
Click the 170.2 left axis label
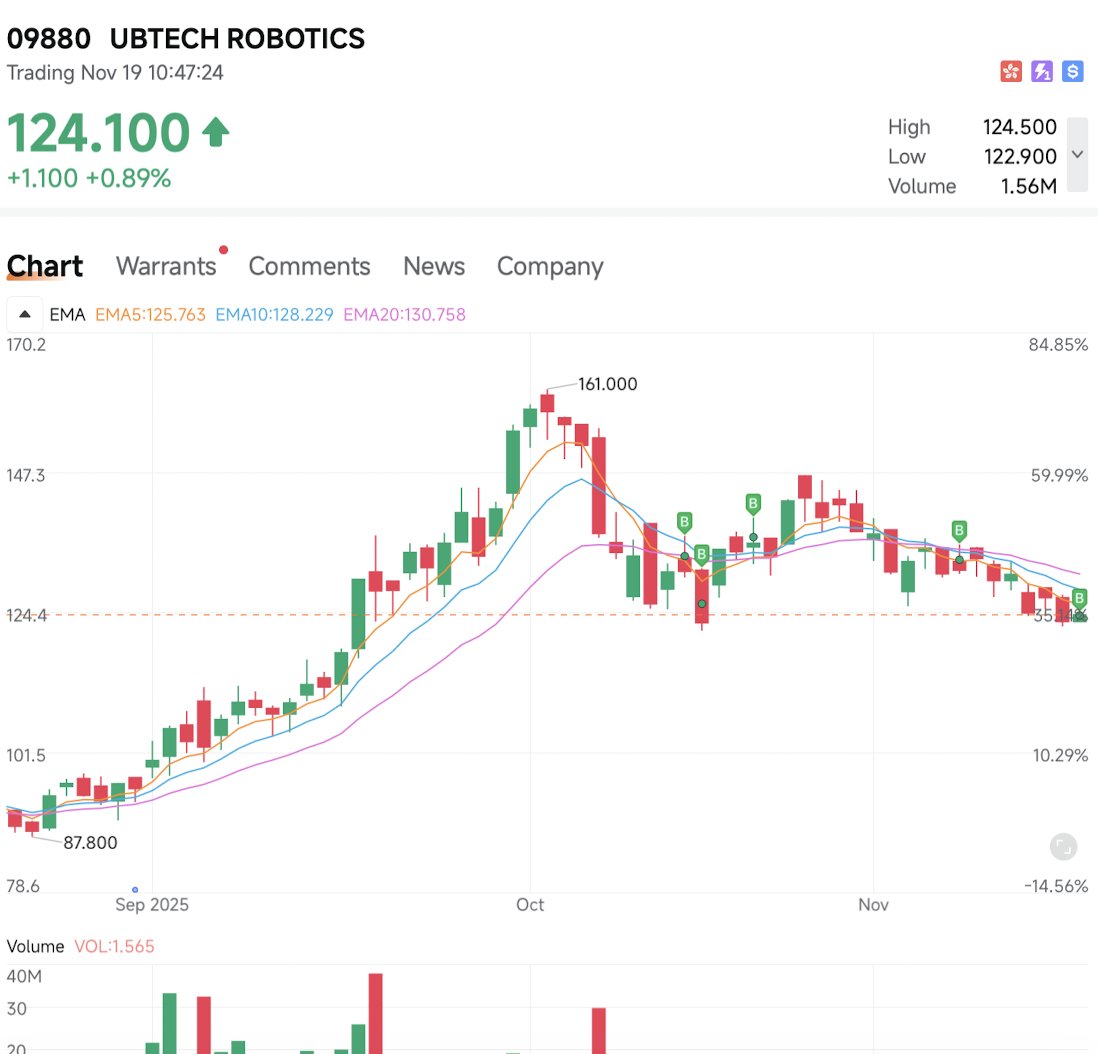[26, 345]
